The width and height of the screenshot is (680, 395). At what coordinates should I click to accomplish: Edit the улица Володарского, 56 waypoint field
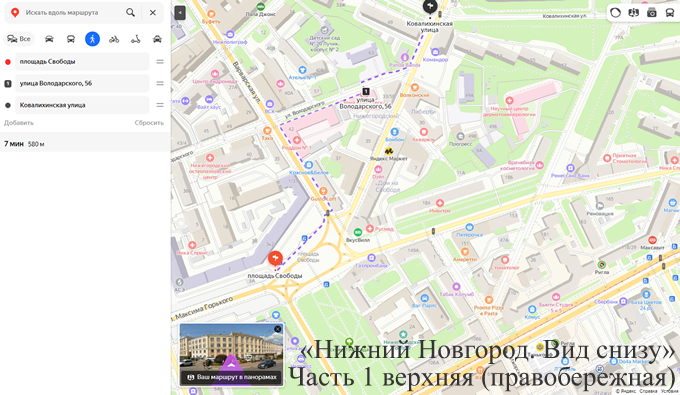tap(82, 83)
